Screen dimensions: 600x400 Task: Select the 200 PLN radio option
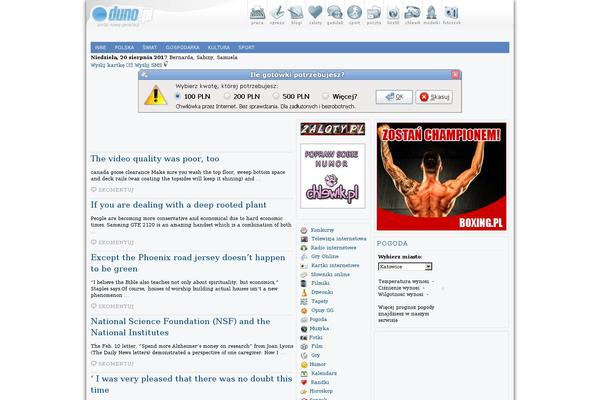click(227, 96)
